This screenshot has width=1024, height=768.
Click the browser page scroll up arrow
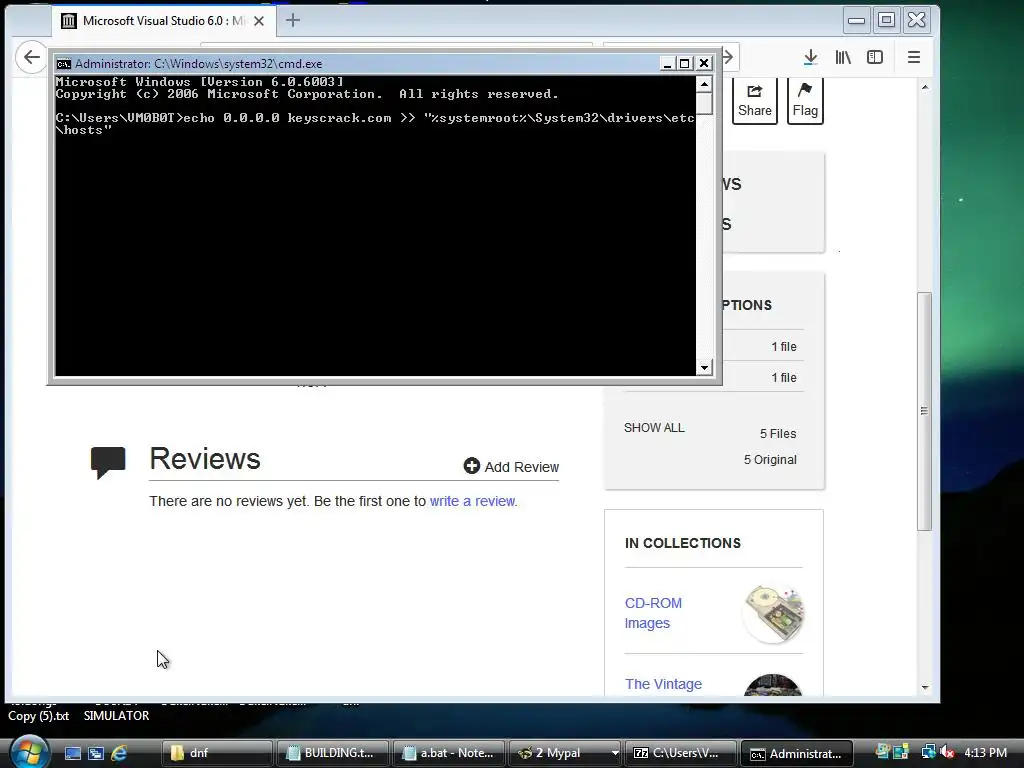(x=925, y=87)
